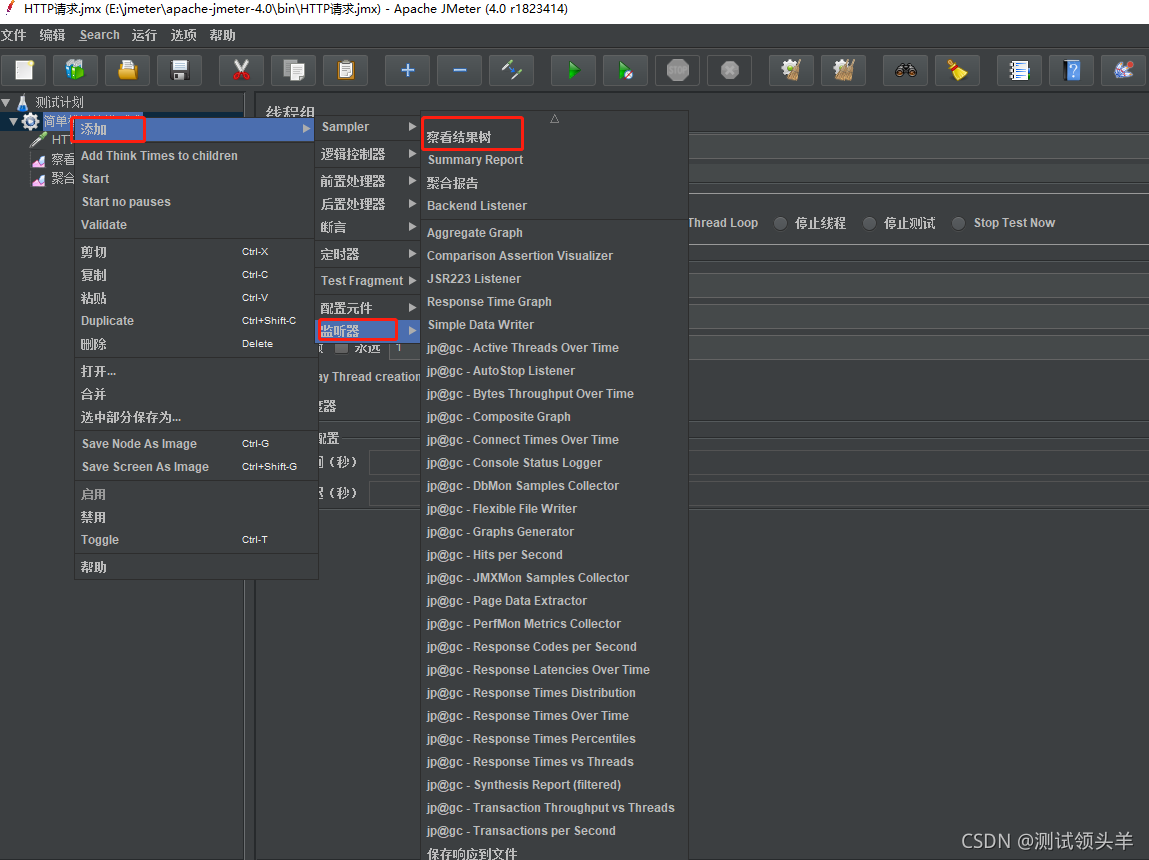Start the test with the green play icon
The width and height of the screenshot is (1149, 860).
(573, 70)
